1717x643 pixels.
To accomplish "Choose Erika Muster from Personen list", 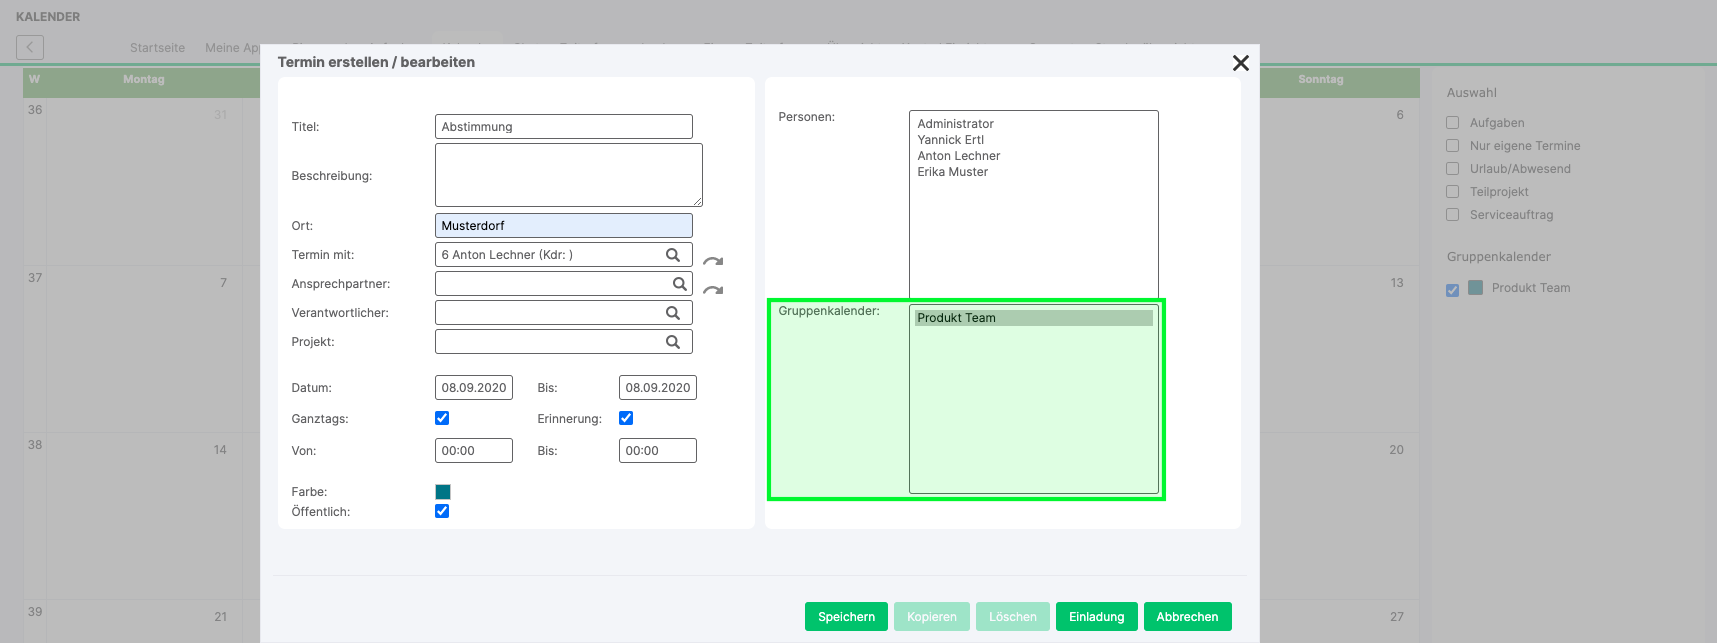I will [952, 172].
